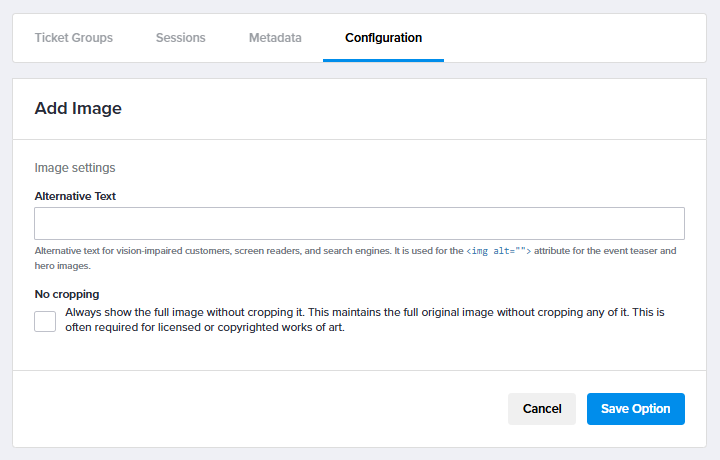
Task: Click the Image settings section title
Action: click(75, 168)
